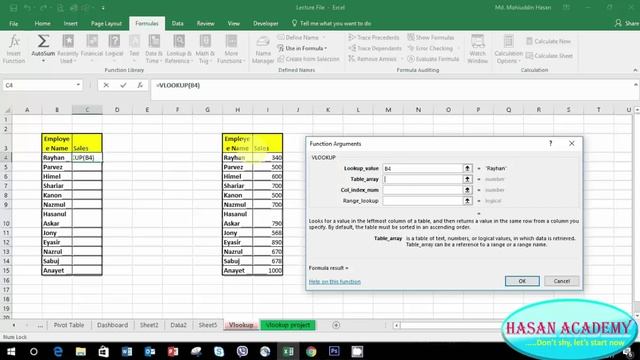Click the Share button
Screen dimensions: 640x360
click(x=627, y=24)
